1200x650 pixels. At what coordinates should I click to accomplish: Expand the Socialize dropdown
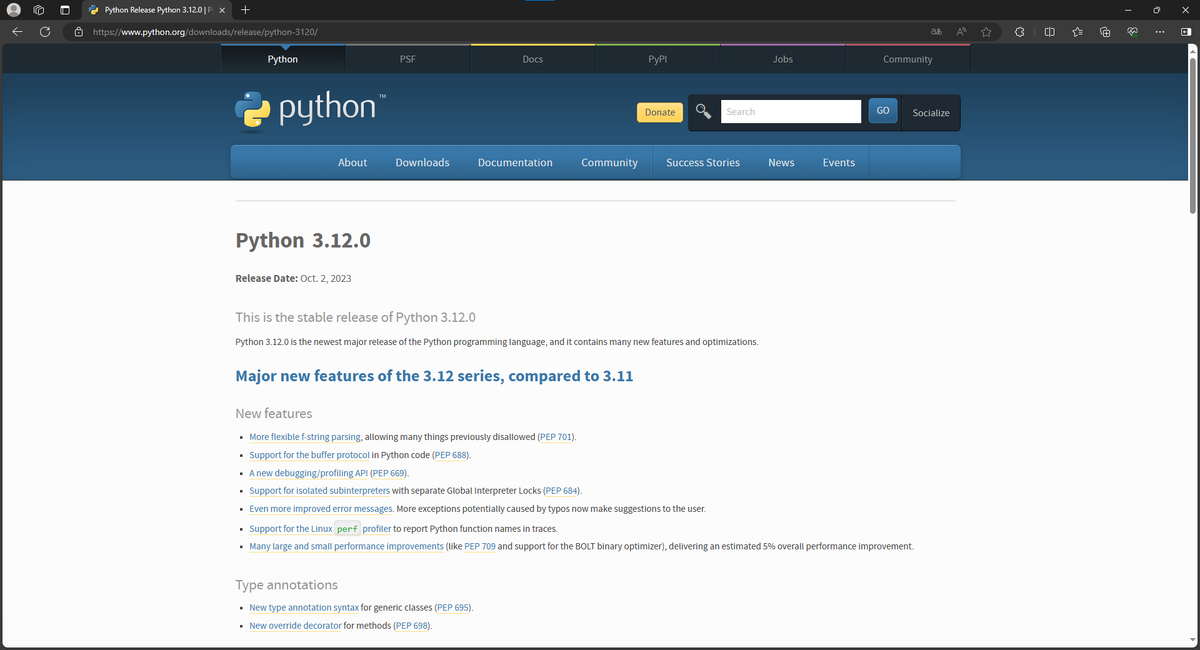(931, 113)
